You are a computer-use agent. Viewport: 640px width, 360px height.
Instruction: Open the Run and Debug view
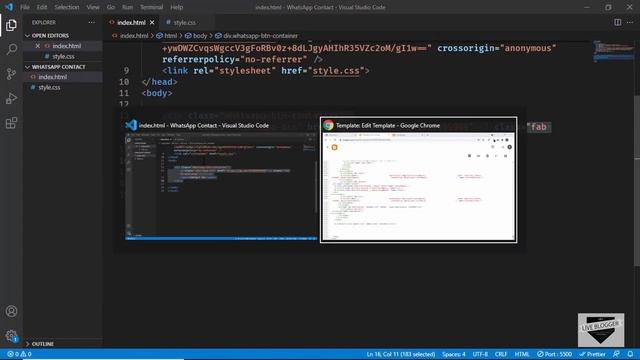[11, 98]
